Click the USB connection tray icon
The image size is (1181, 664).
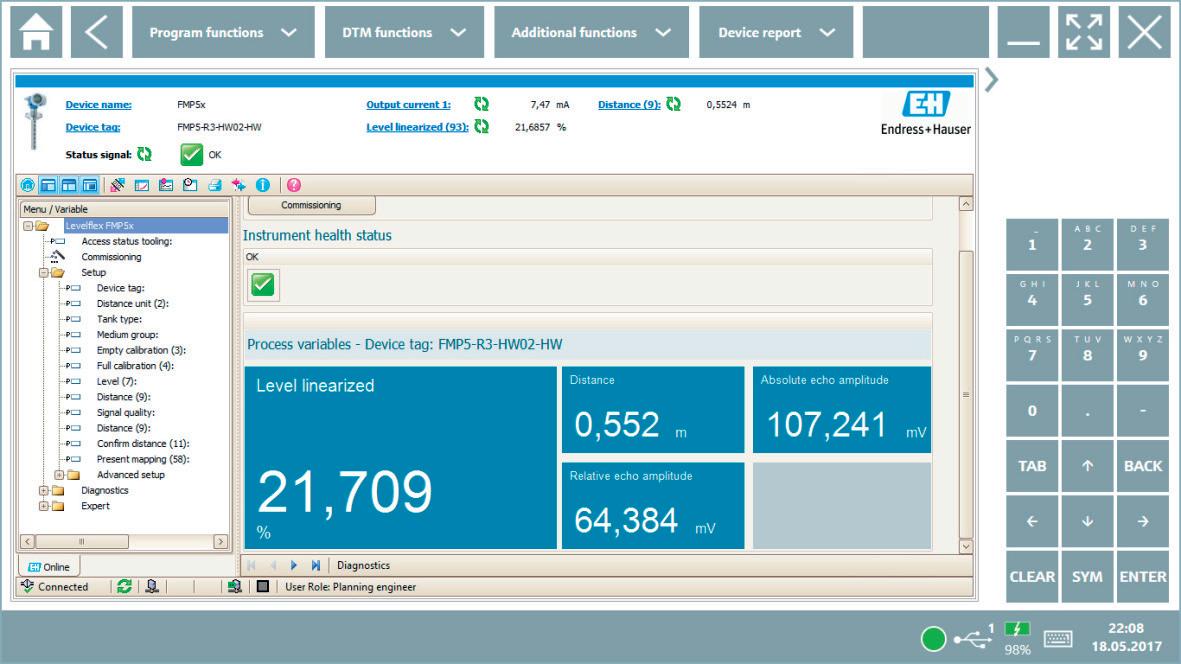tap(972, 639)
